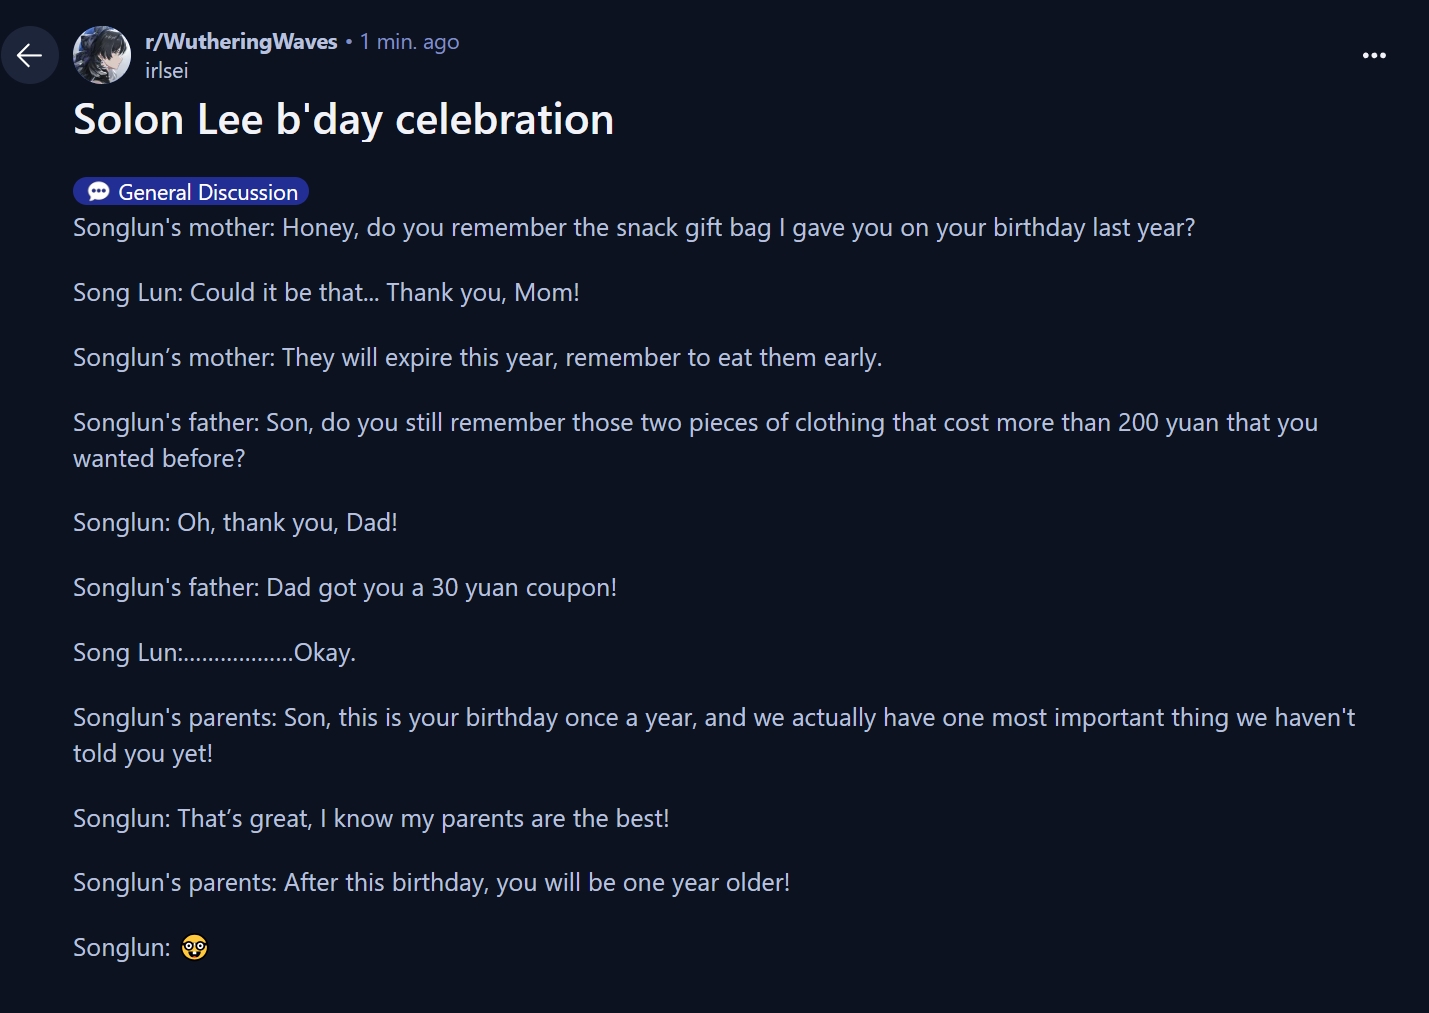Select the General Discussion flair tag
The width and height of the screenshot is (1429, 1013).
pyautogui.click(x=191, y=191)
